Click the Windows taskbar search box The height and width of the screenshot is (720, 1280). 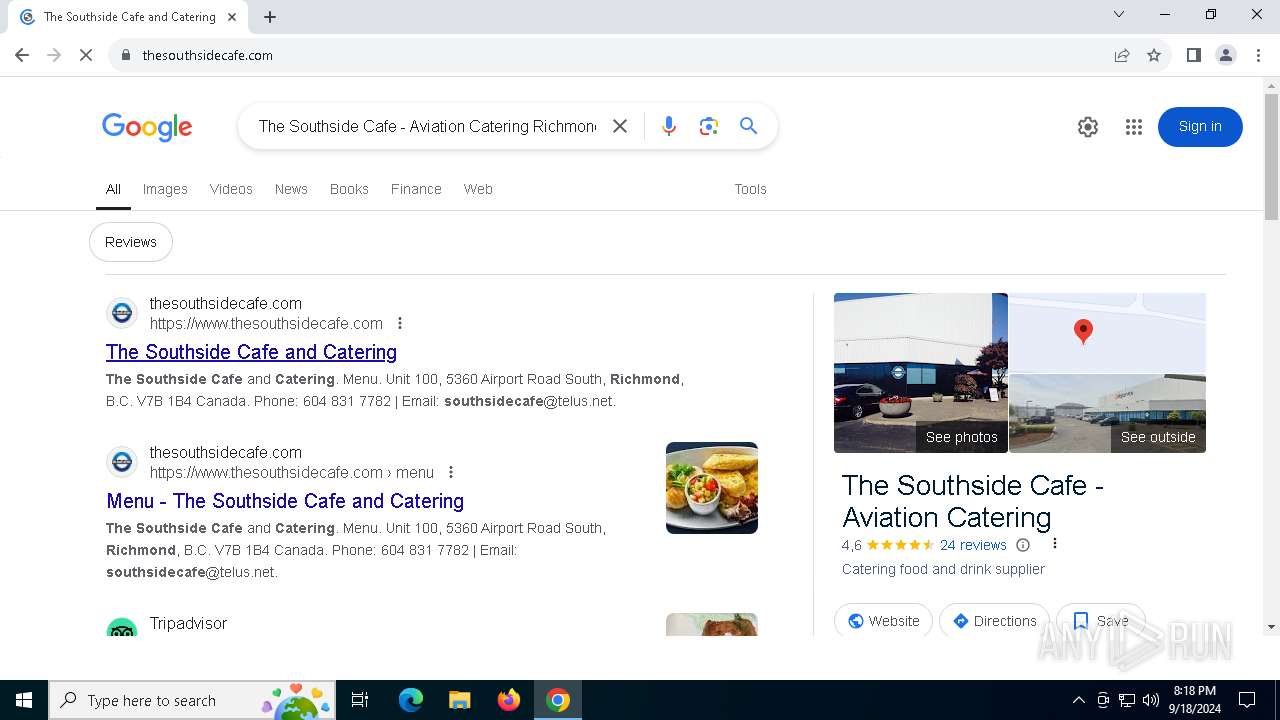pyautogui.click(x=191, y=700)
